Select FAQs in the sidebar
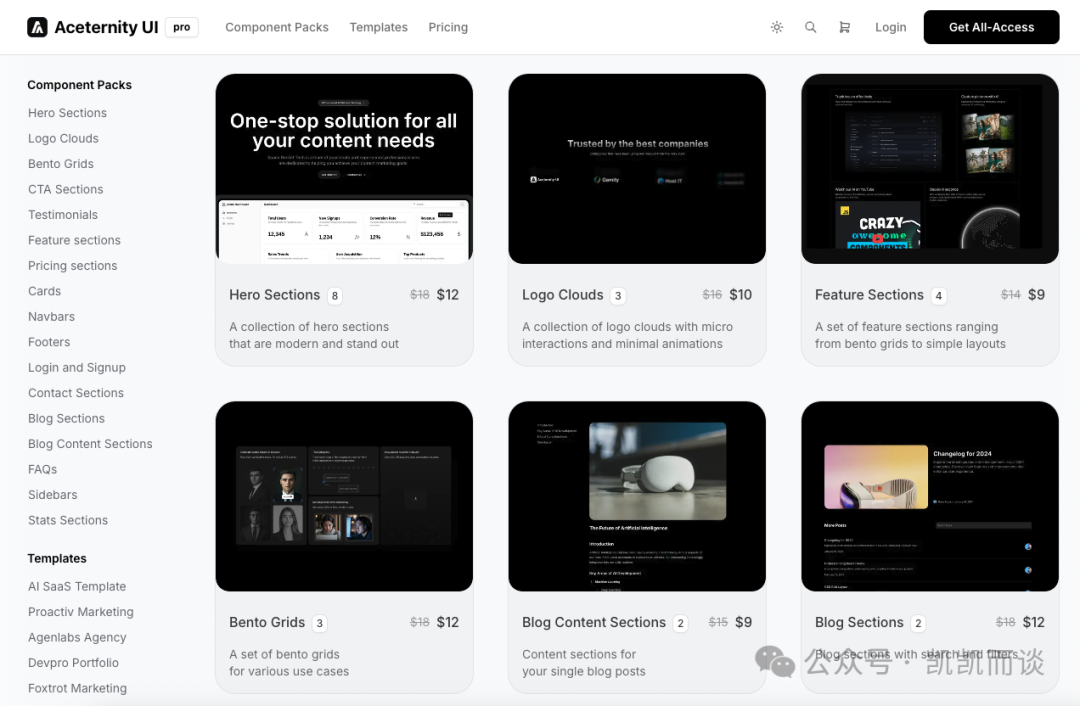 [x=43, y=470]
